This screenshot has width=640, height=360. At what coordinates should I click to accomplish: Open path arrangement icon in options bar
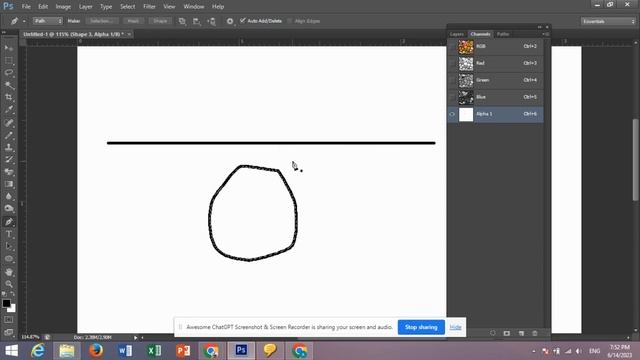pos(211,21)
